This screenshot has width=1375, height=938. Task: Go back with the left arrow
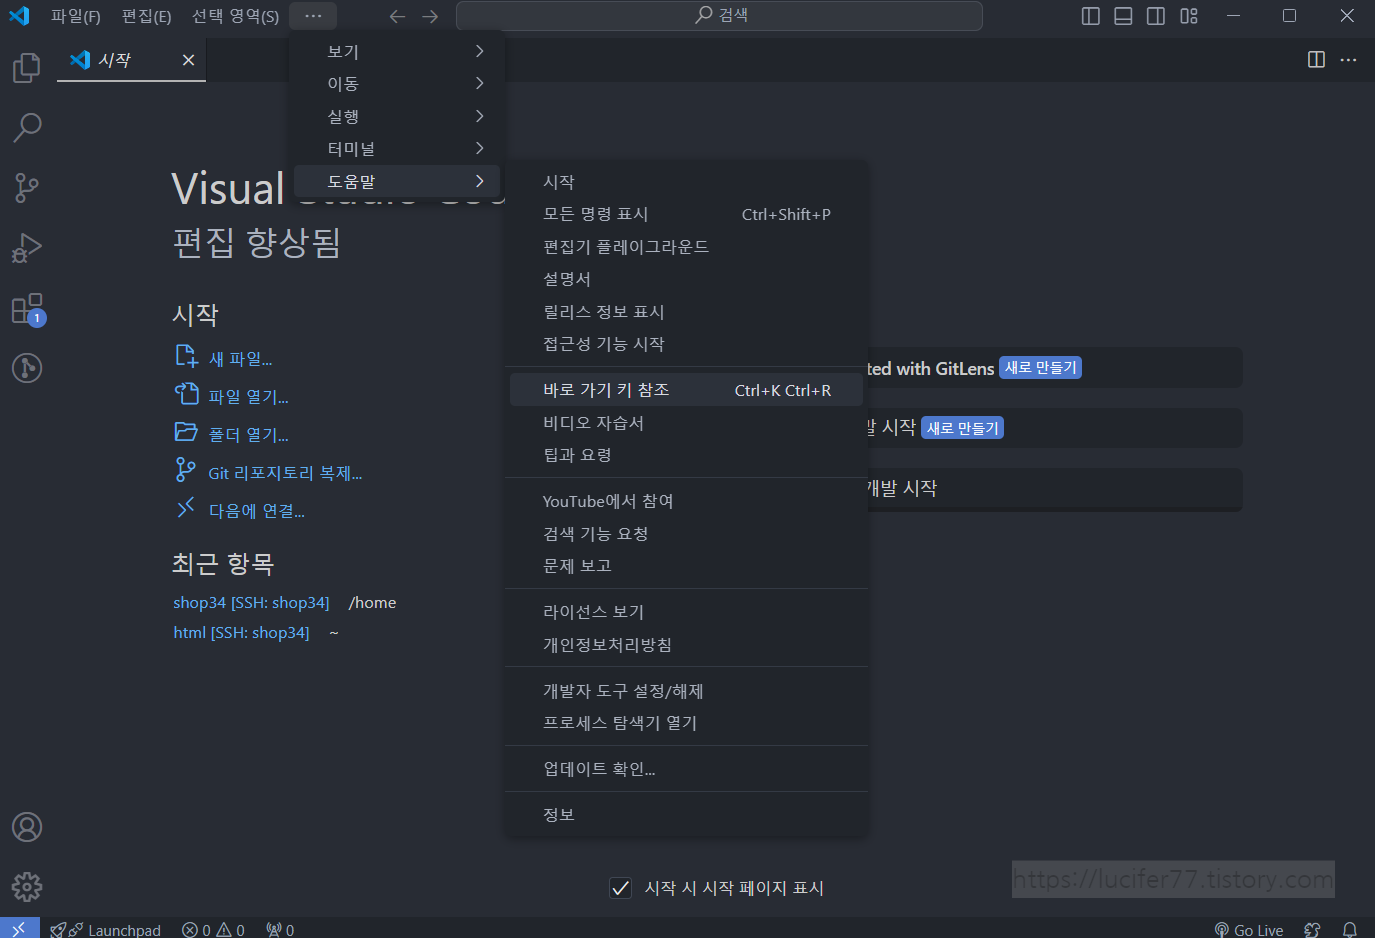coord(397,16)
